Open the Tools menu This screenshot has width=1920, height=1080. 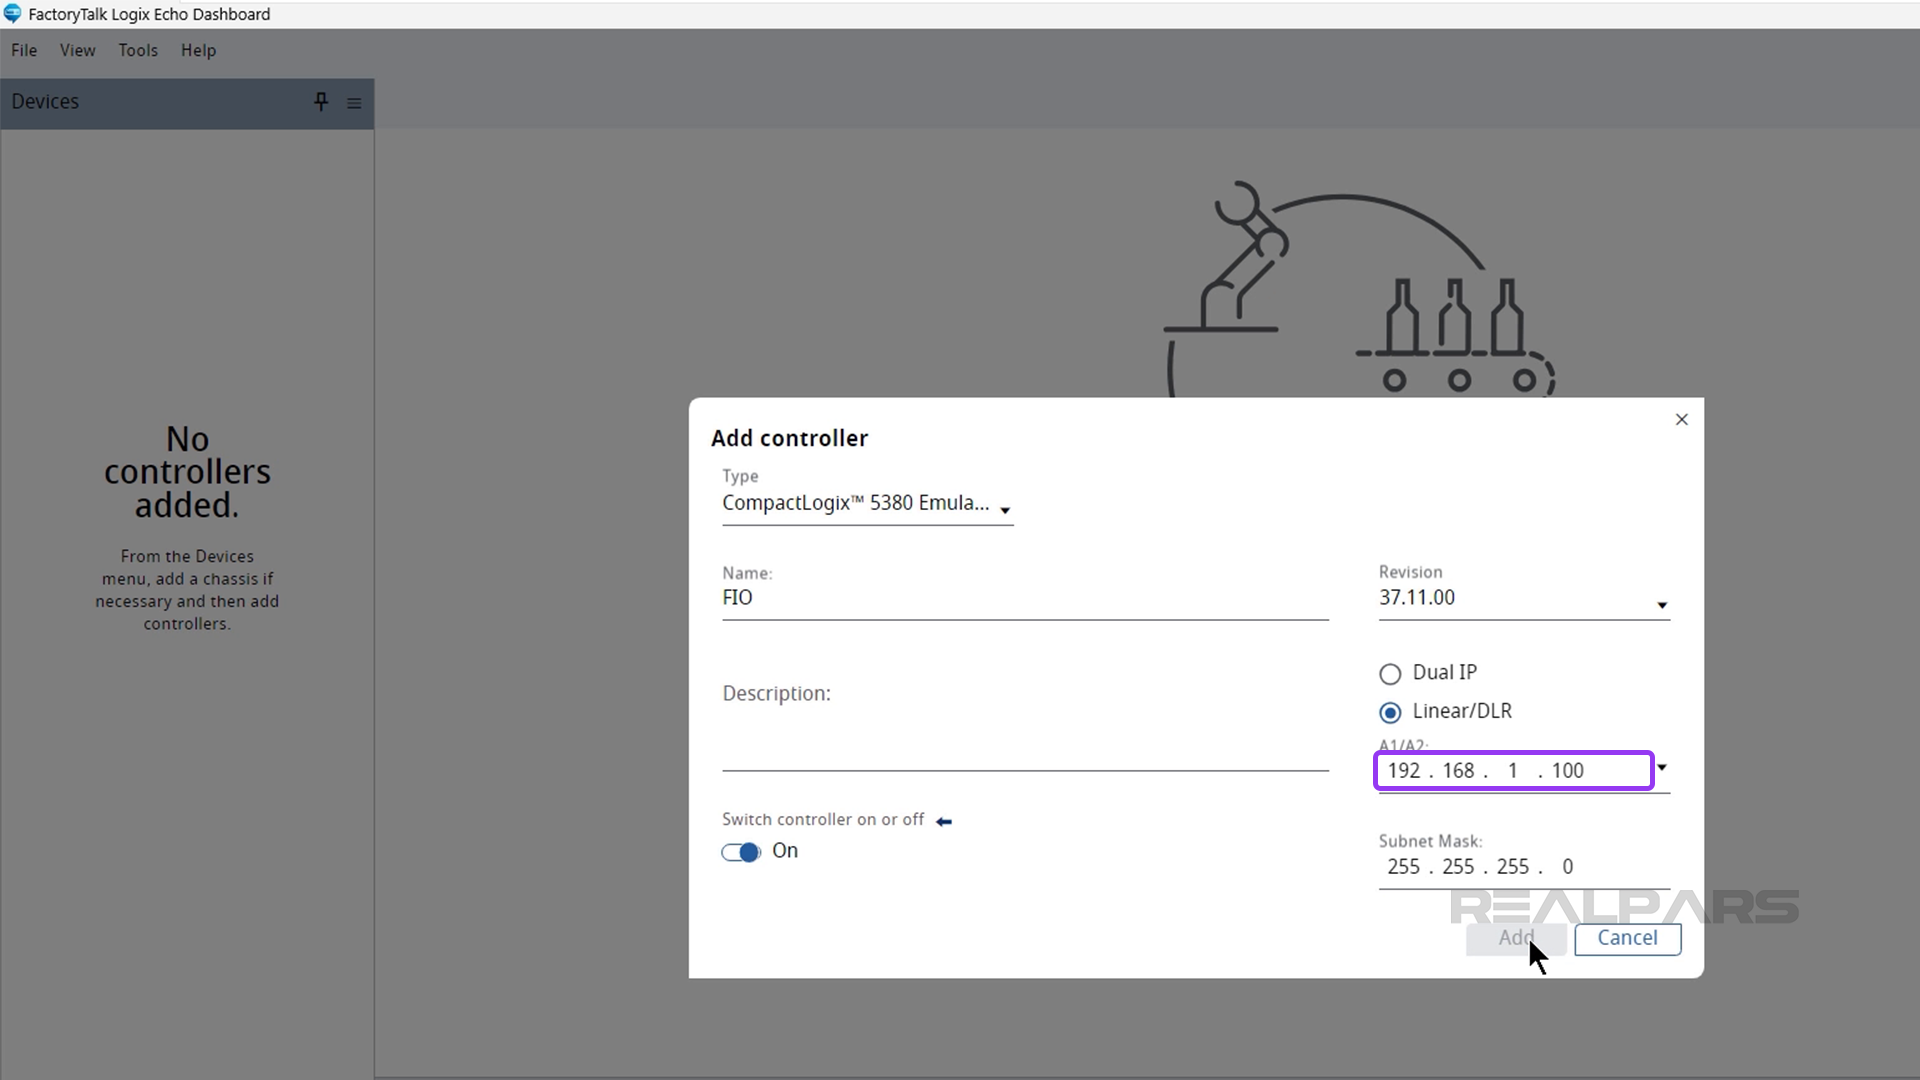click(x=138, y=50)
